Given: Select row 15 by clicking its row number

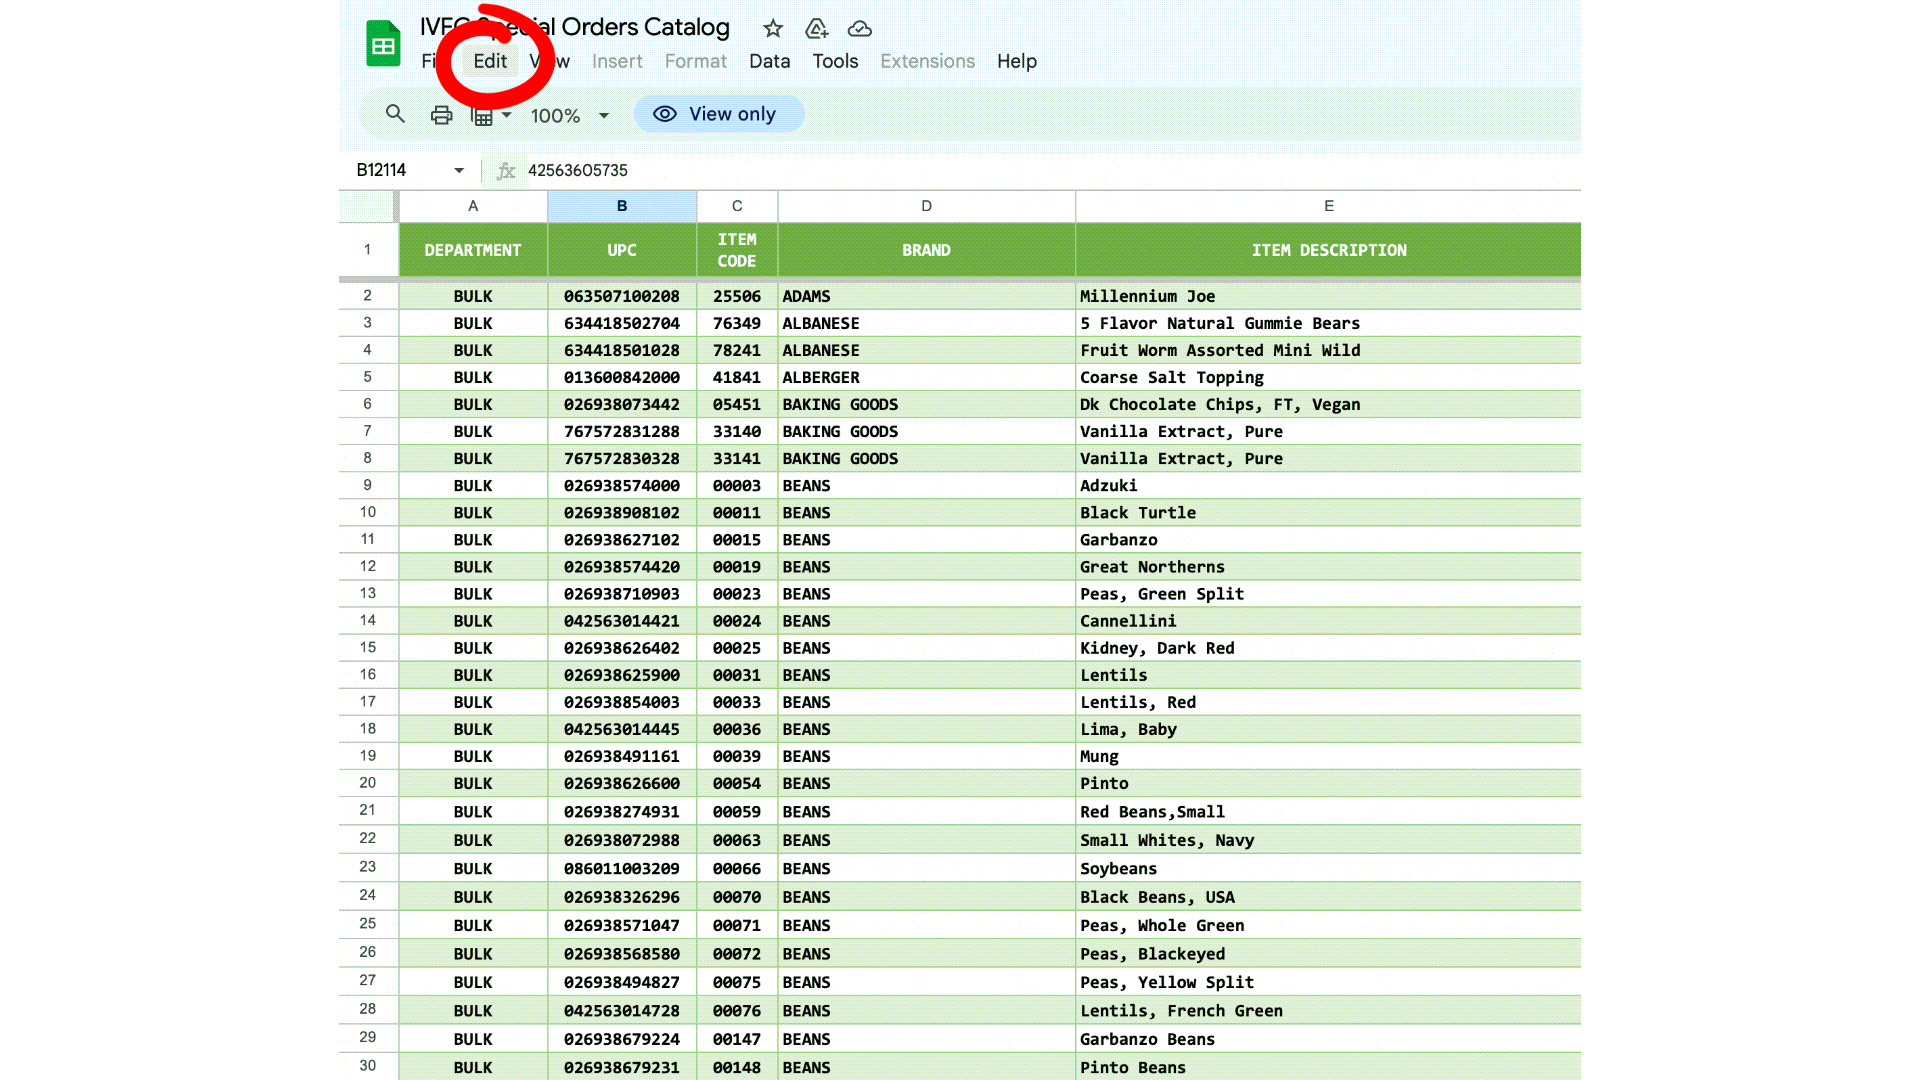Looking at the screenshot, I should [367, 648].
